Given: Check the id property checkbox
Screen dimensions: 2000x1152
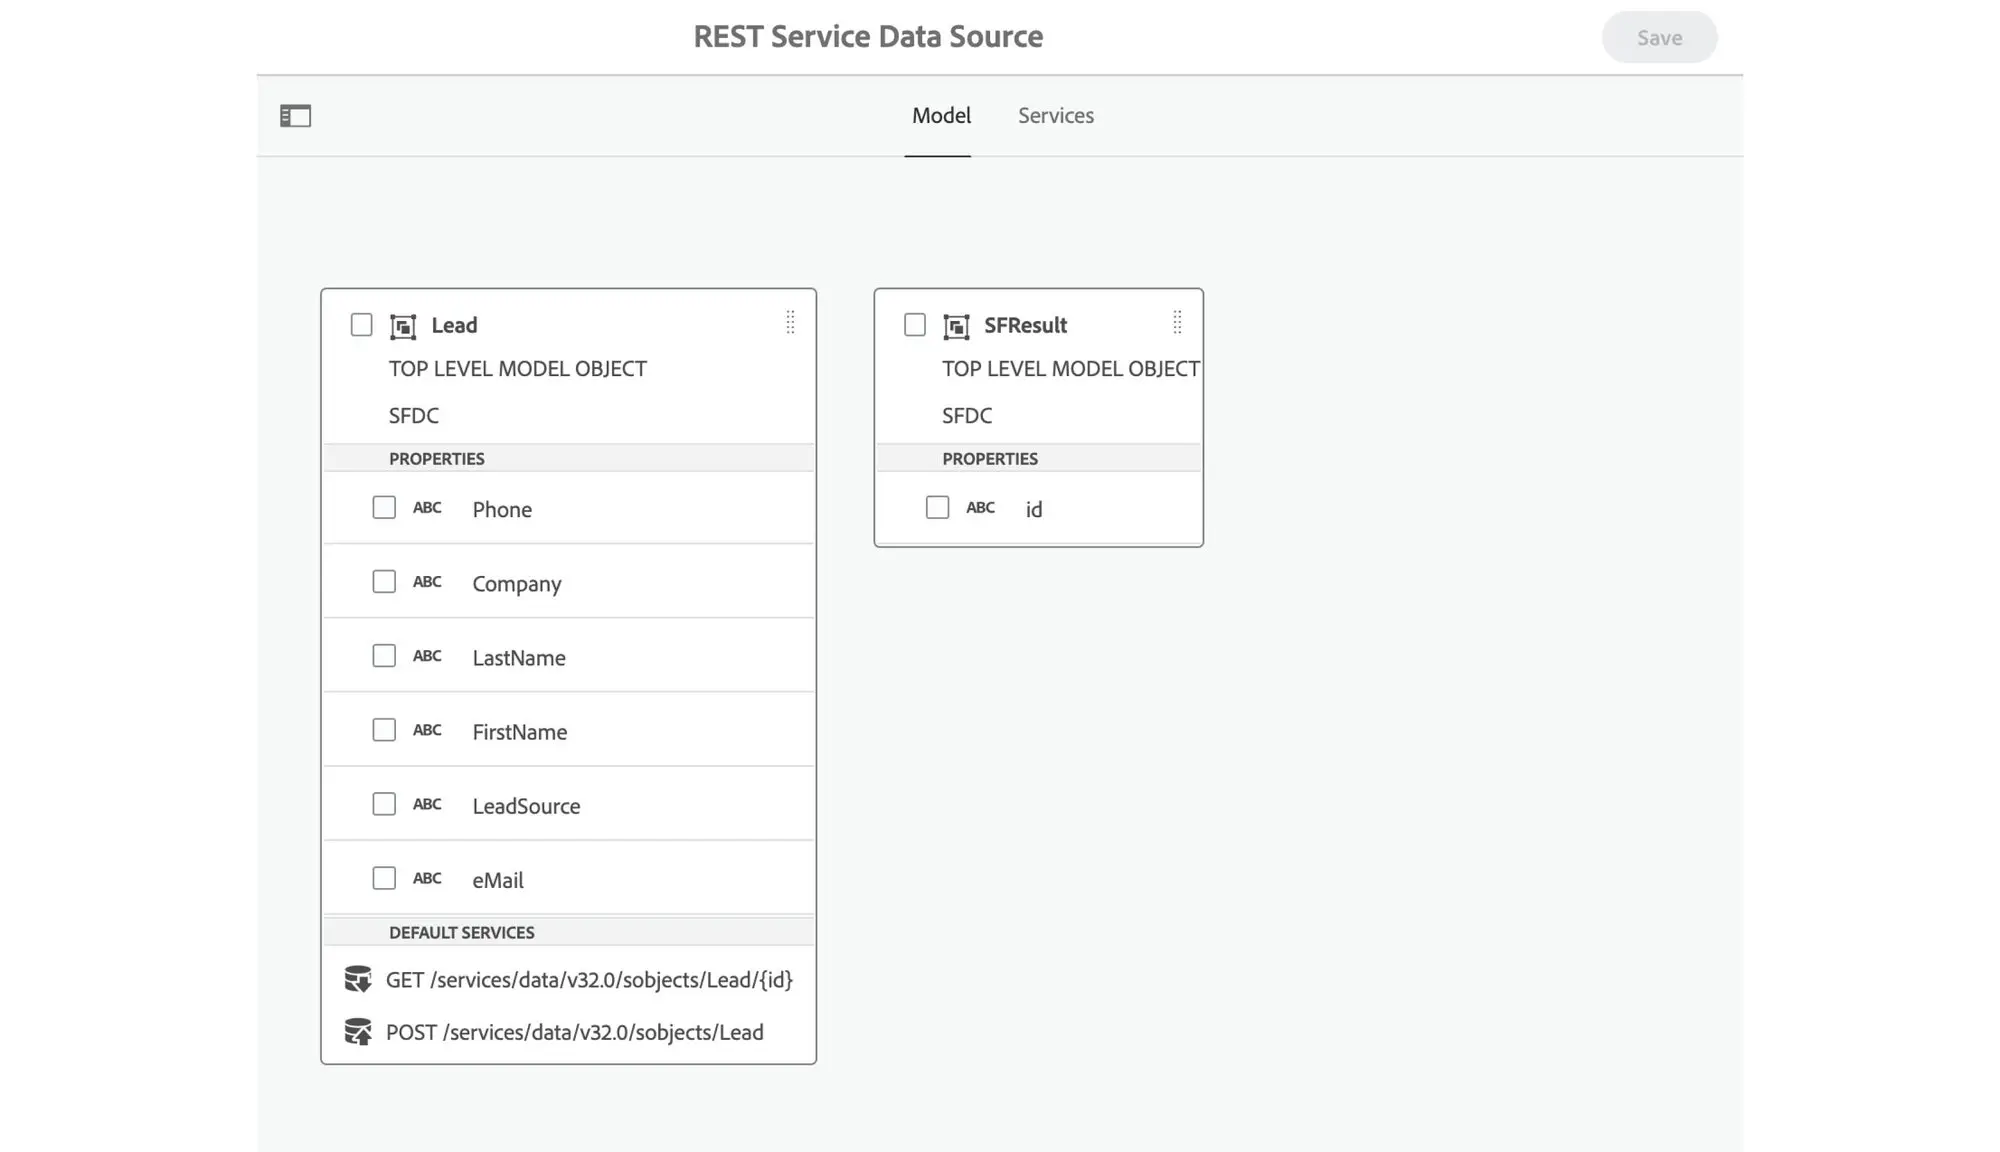Looking at the screenshot, I should click(x=938, y=507).
